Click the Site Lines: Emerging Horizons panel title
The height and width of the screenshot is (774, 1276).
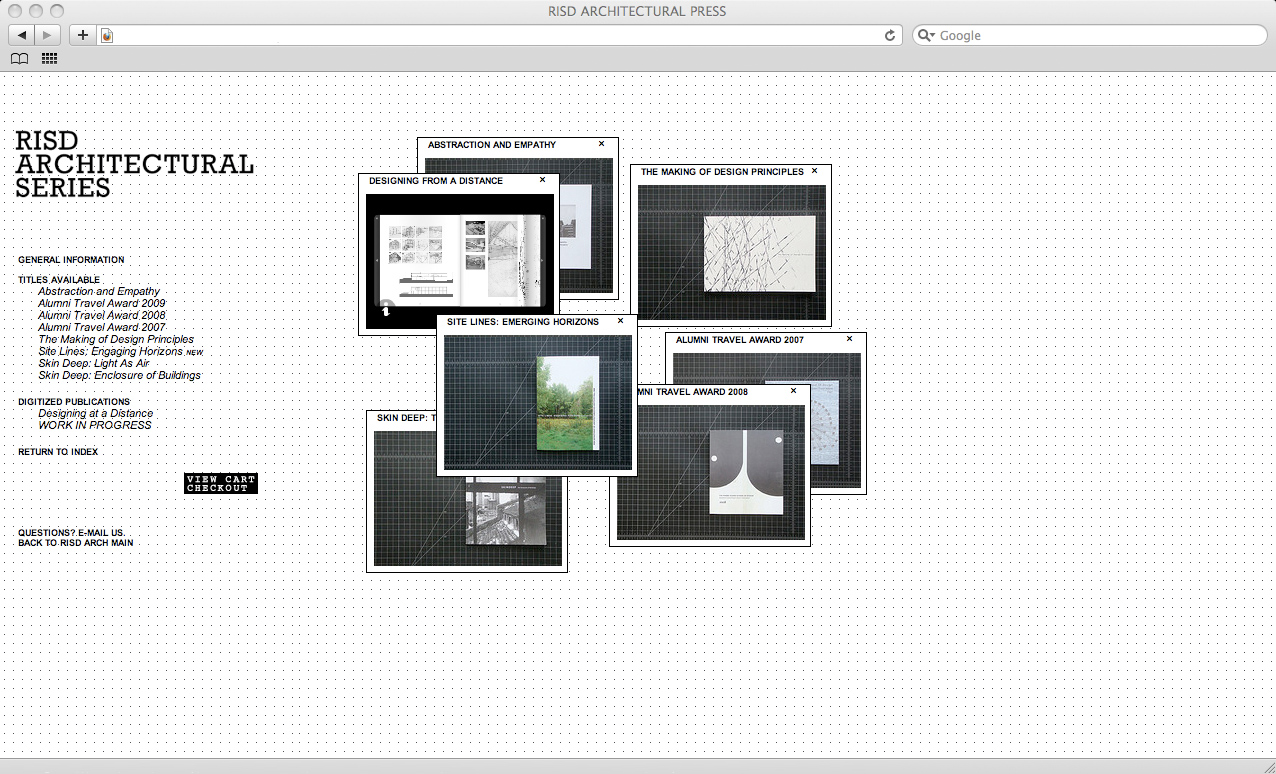coord(523,322)
